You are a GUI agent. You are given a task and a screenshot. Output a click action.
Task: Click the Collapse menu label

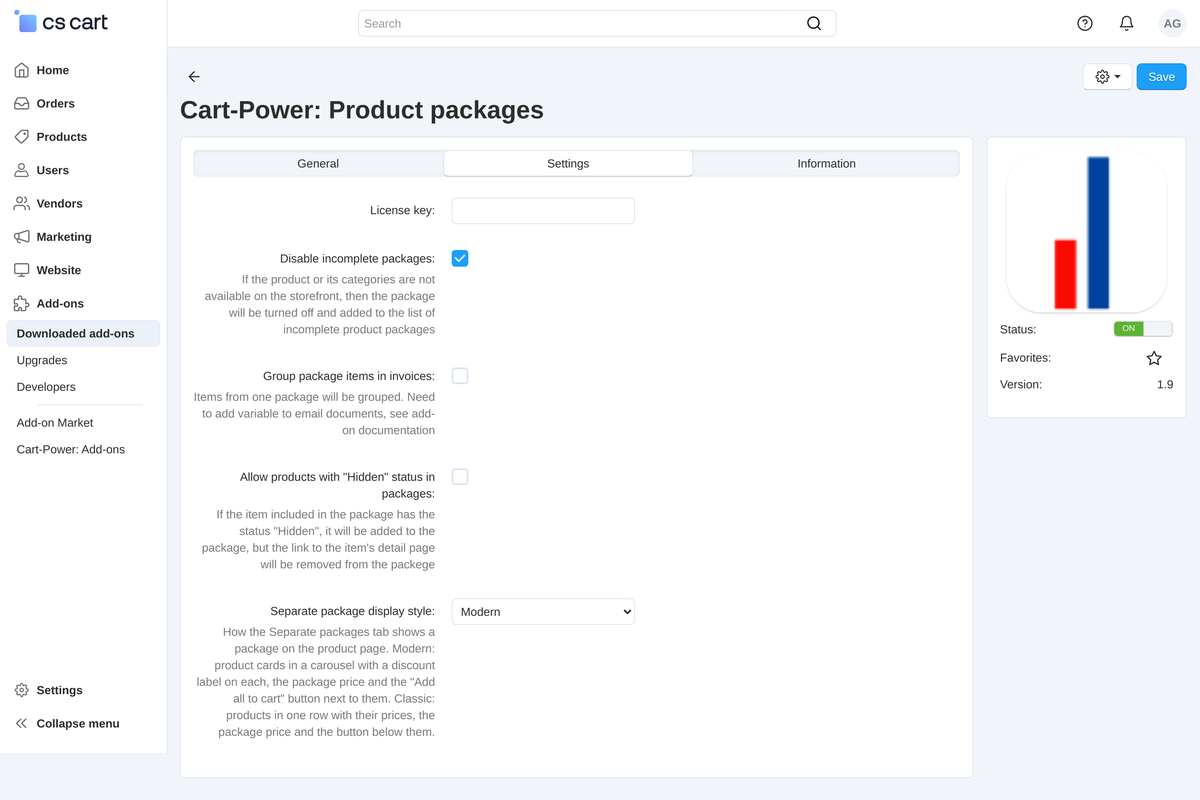pyautogui.click(x=78, y=723)
